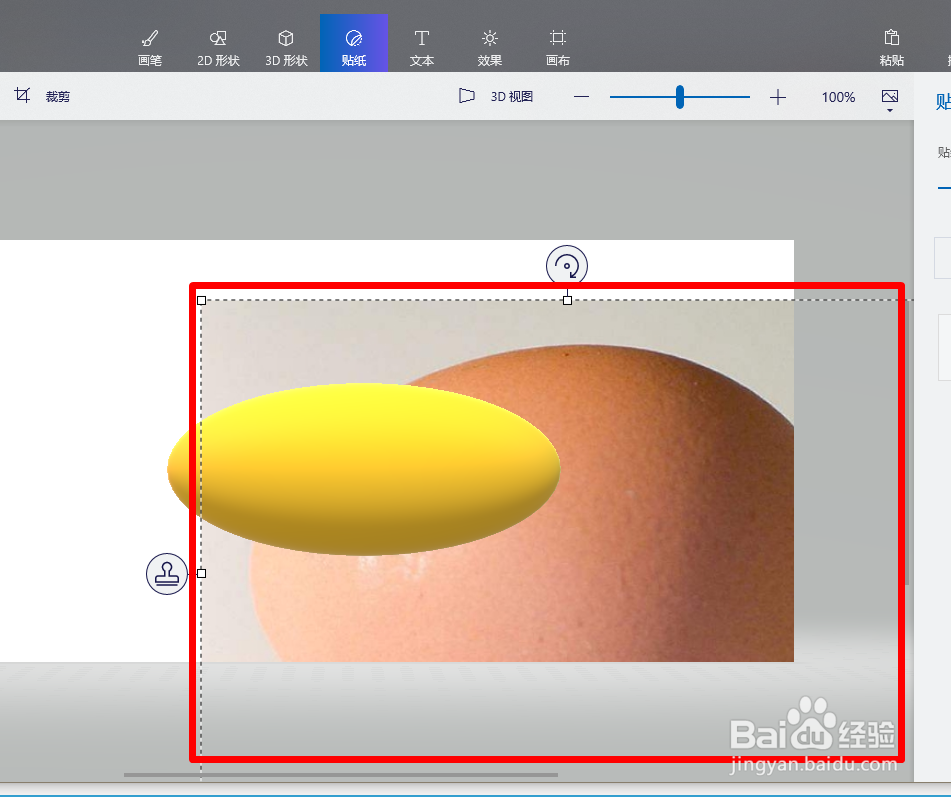Click the 裁剪 text label
This screenshot has width=951, height=797.
[58, 96]
